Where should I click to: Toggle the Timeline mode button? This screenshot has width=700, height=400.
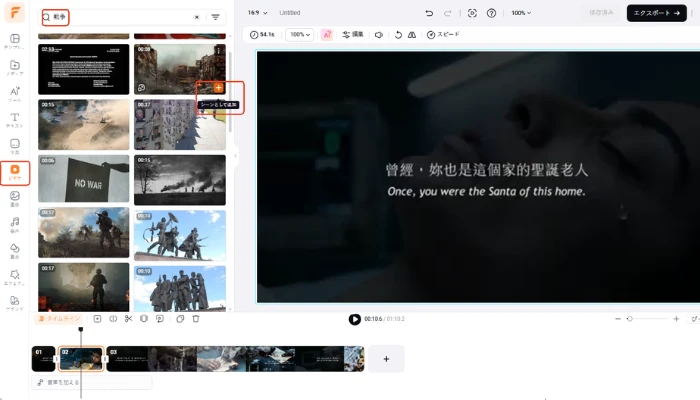pyautogui.click(x=58, y=319)
